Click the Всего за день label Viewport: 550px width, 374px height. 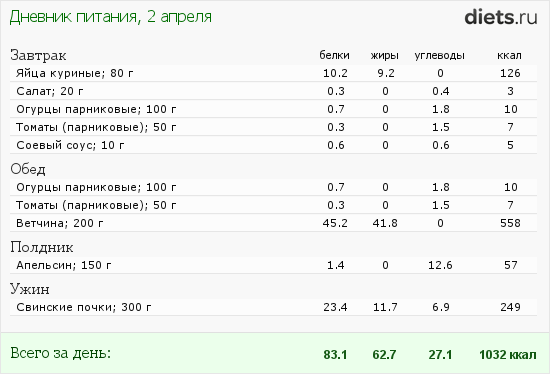[x=60, y=353]
